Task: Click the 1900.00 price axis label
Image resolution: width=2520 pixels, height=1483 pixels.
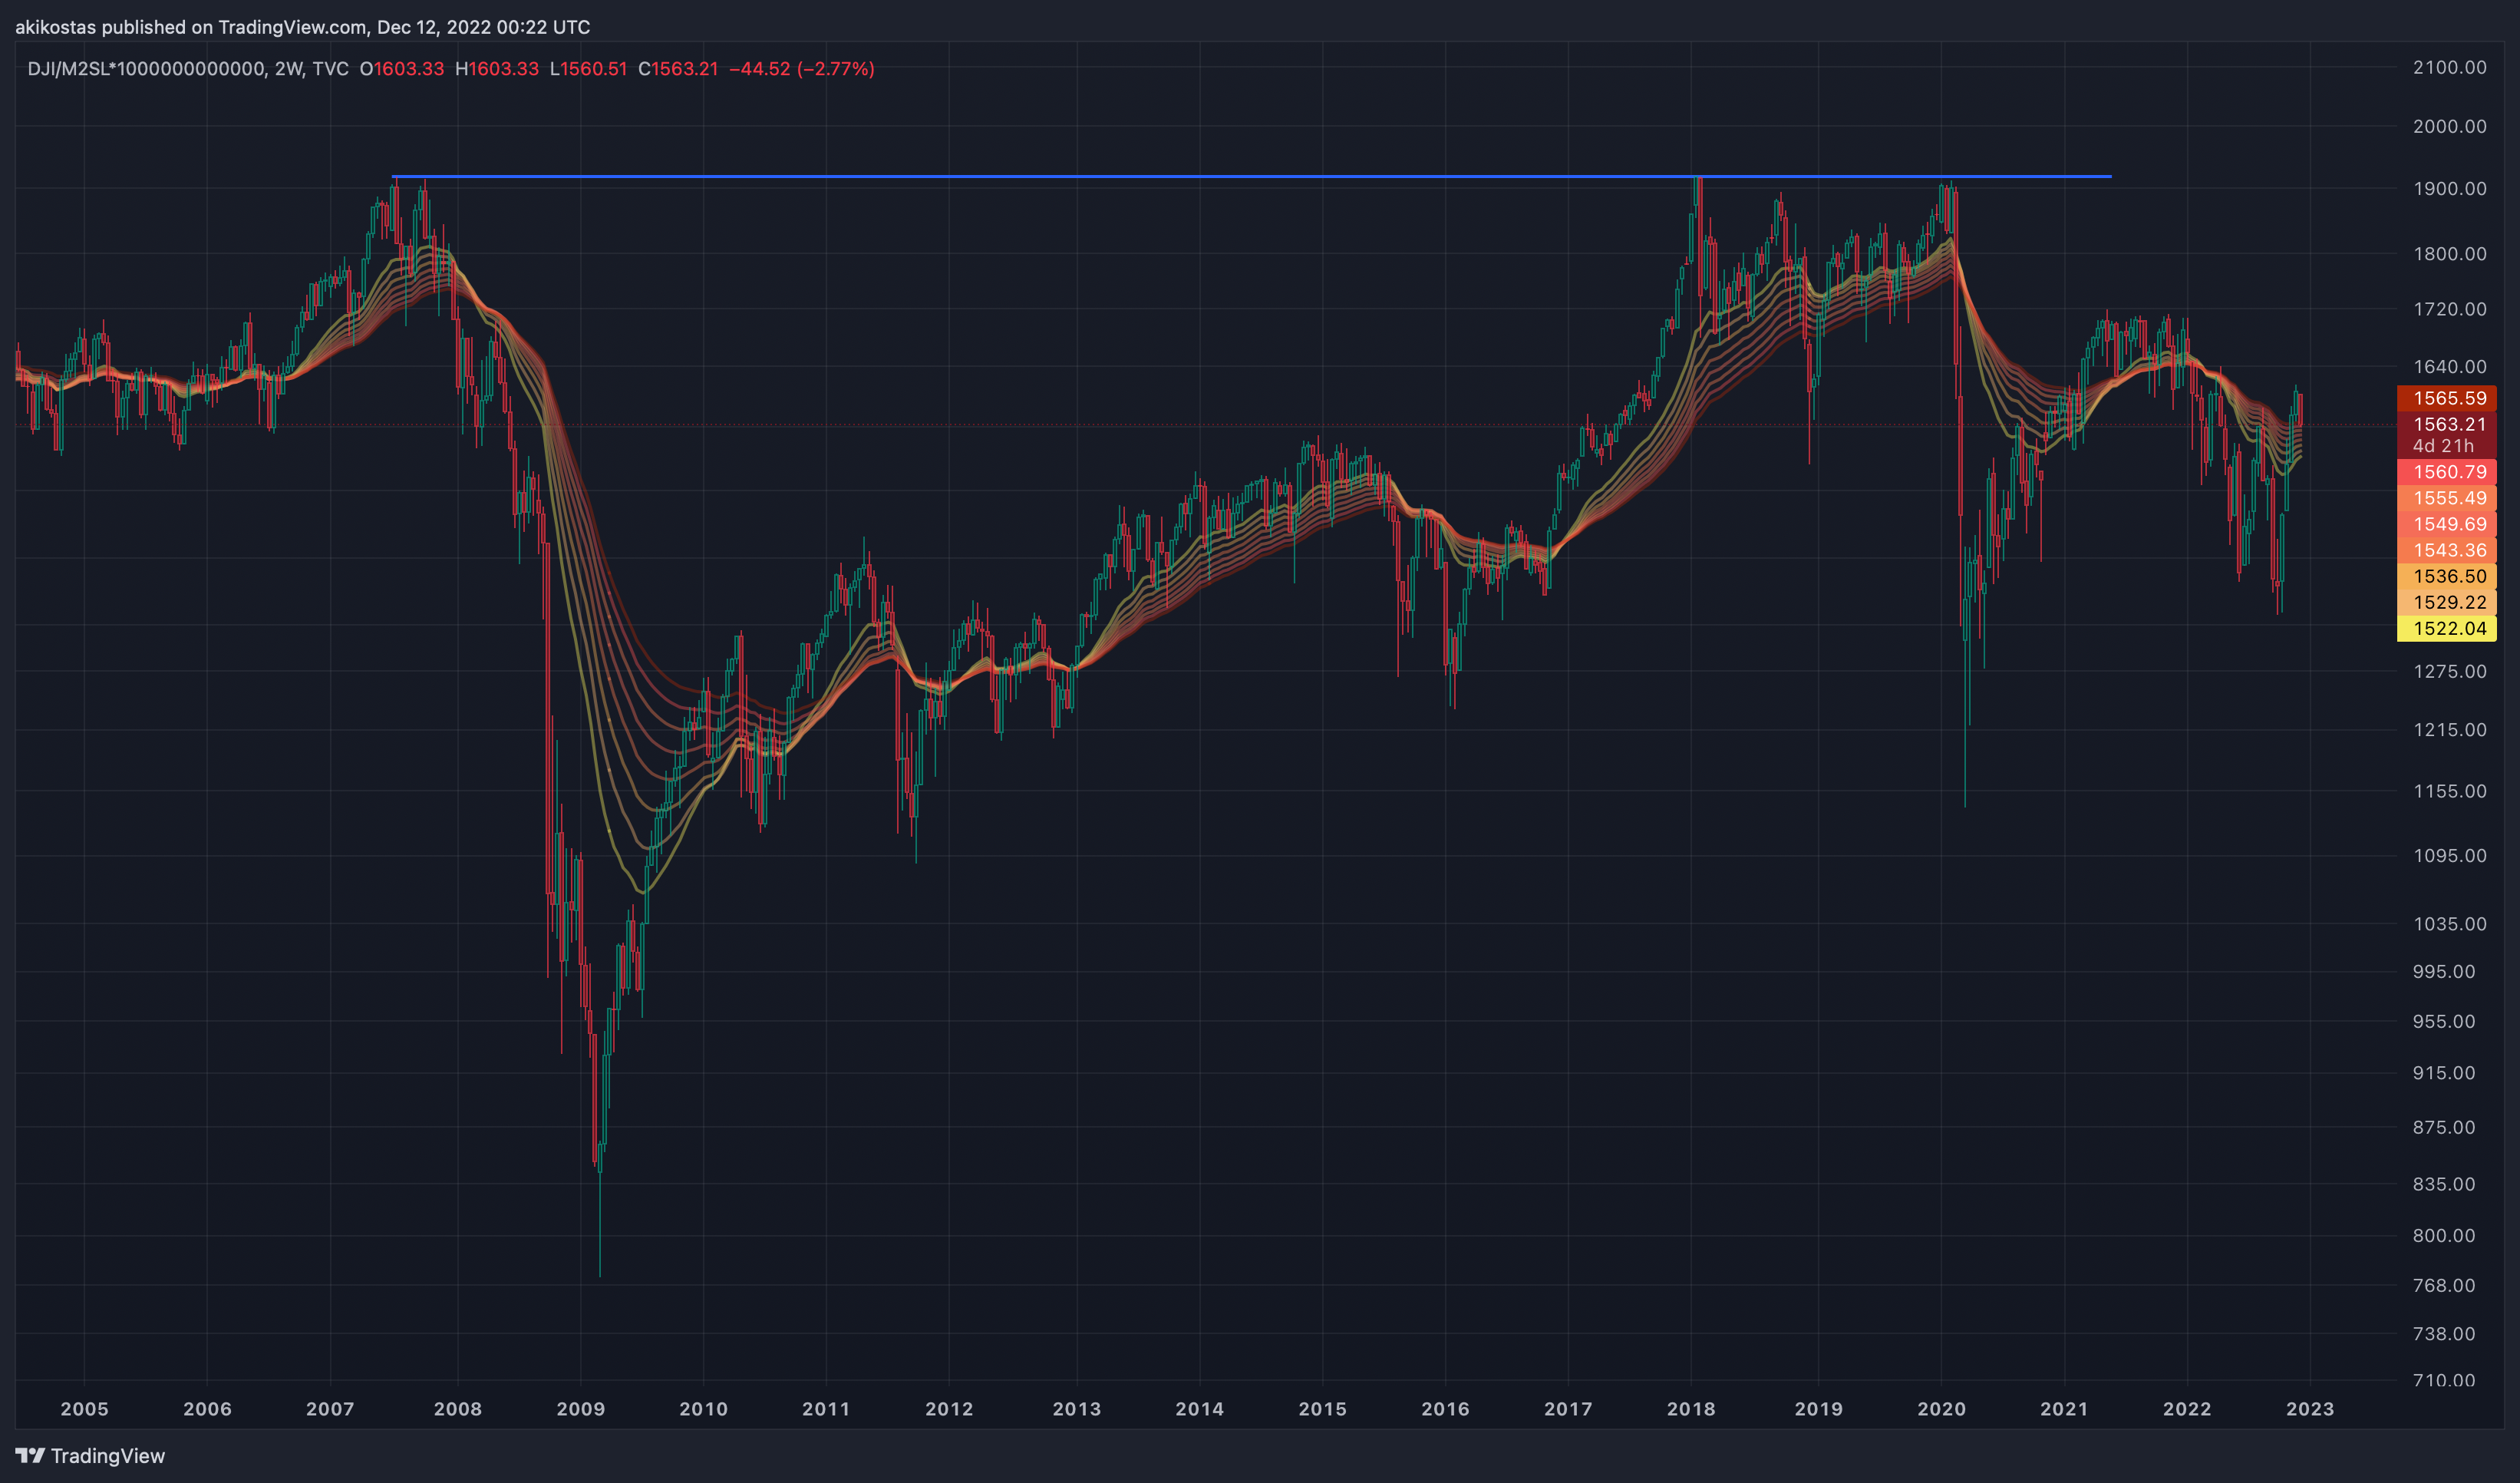Action: click(2449, 189)
